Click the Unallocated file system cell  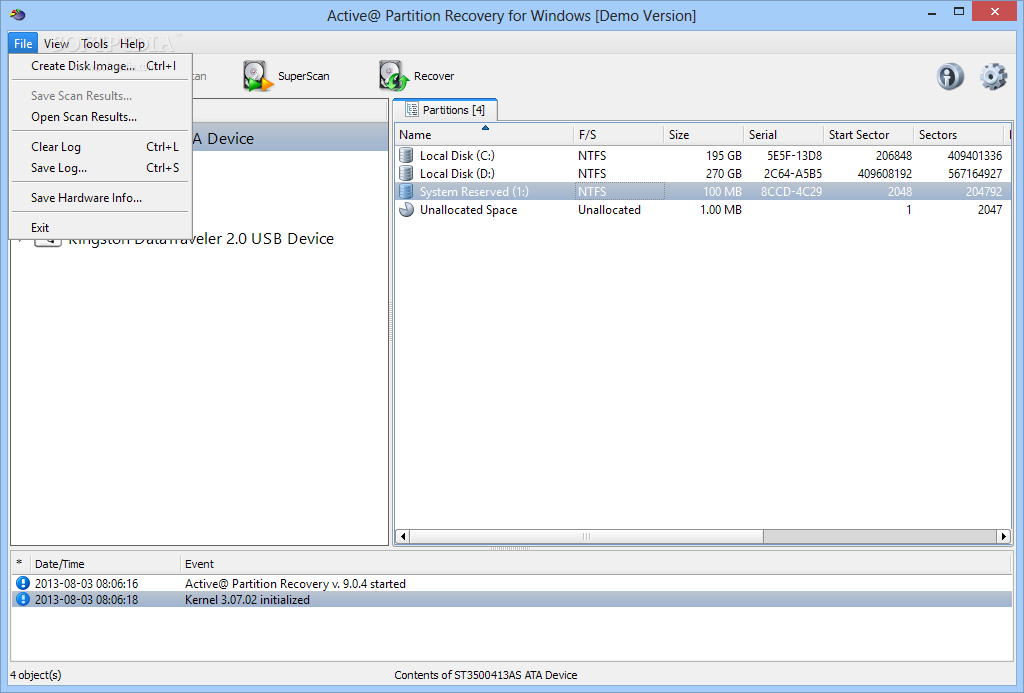click(x=609, y=210)
